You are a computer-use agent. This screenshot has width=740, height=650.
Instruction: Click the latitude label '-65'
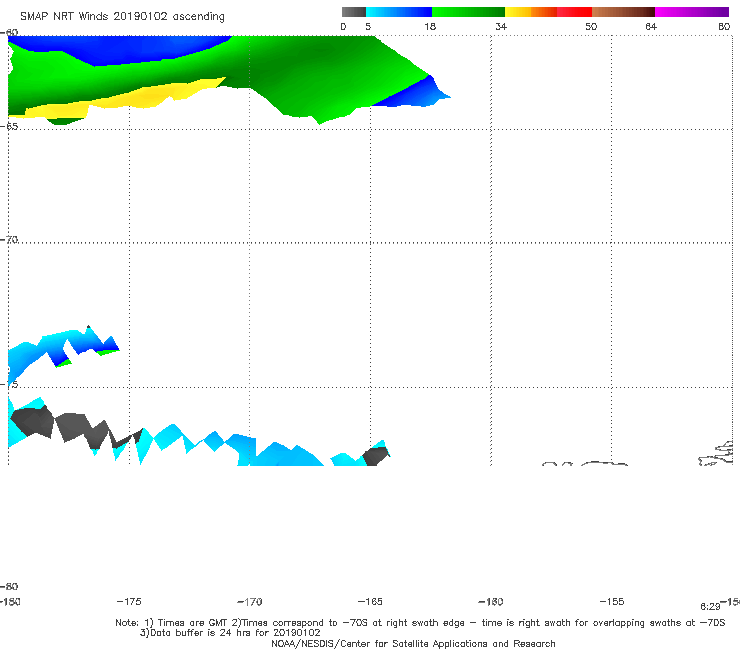[9, 126]
